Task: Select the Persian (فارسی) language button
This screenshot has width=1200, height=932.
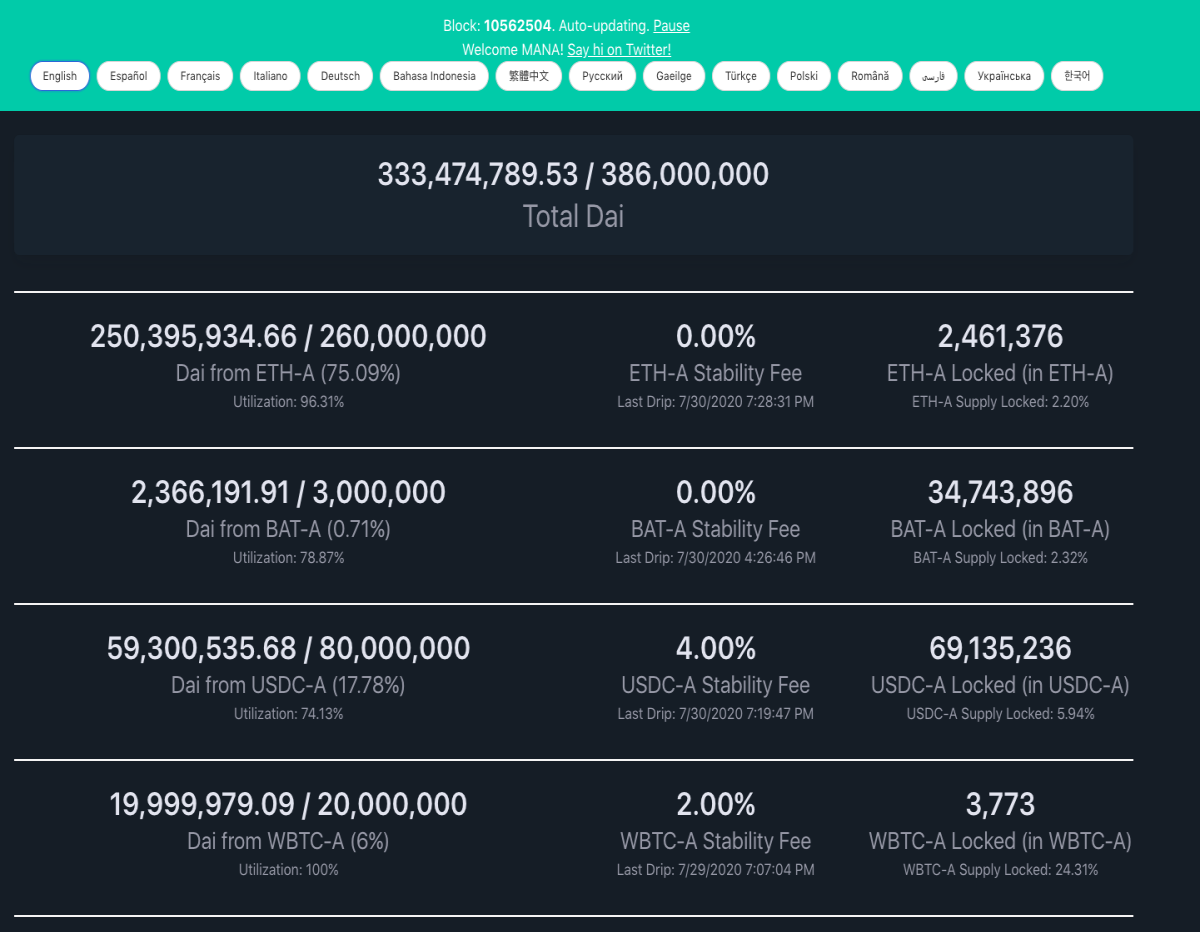Action: [x=933, y=76]
